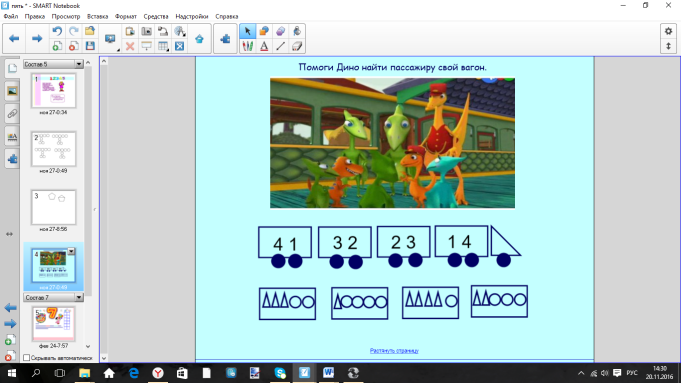Image resolution: width=681 pixels, height=383 pixels.
Task: Expand the 'Состав 5' group dropdown
Action: pyautogui.click(x=79, y=64)
